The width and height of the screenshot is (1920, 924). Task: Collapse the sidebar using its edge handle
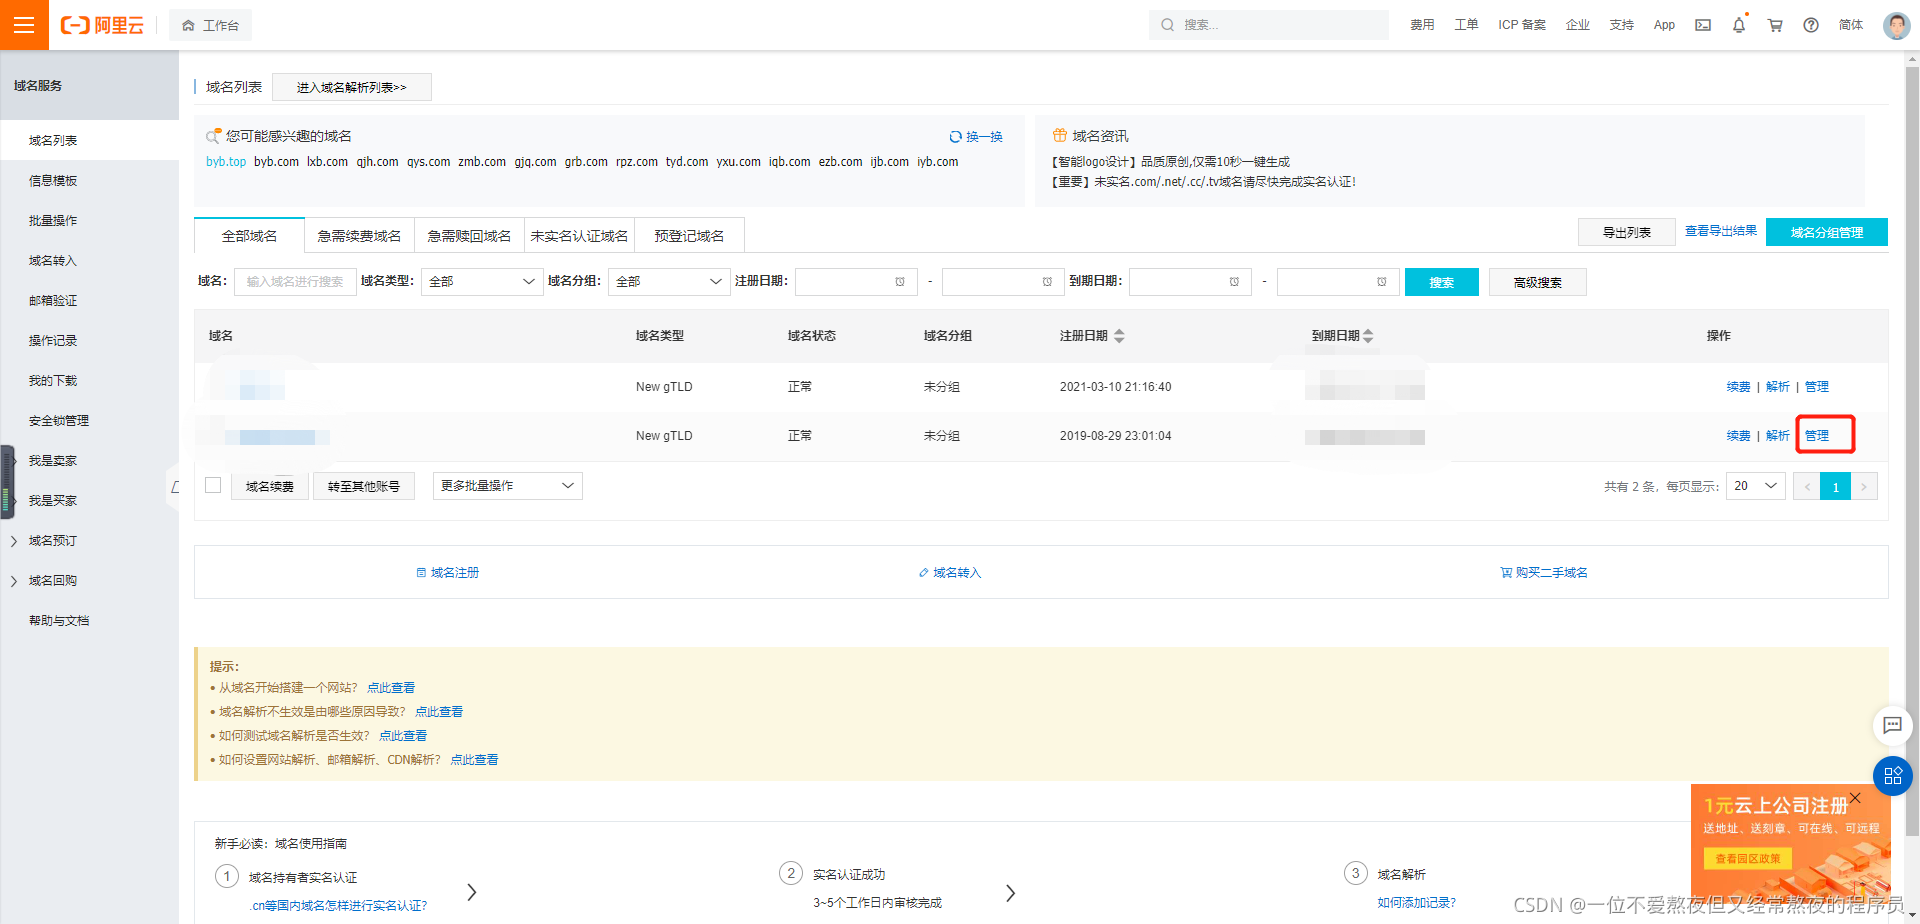174,487
